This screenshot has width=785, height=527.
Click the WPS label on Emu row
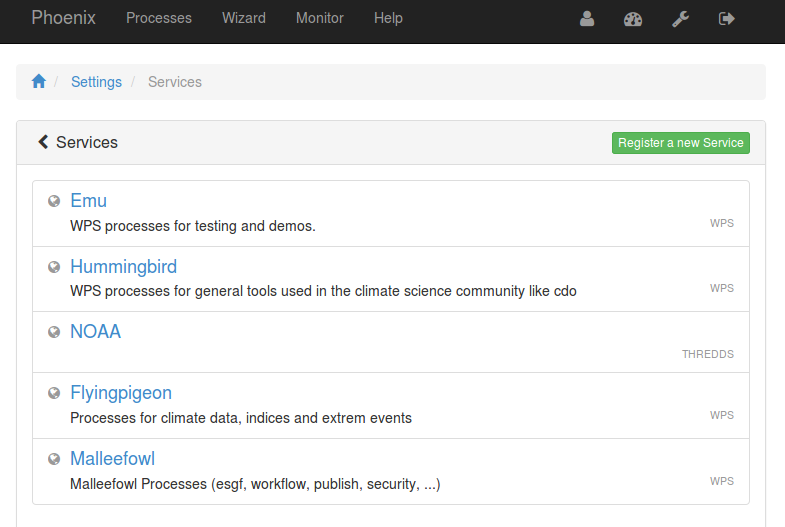[x=721, y=223]
